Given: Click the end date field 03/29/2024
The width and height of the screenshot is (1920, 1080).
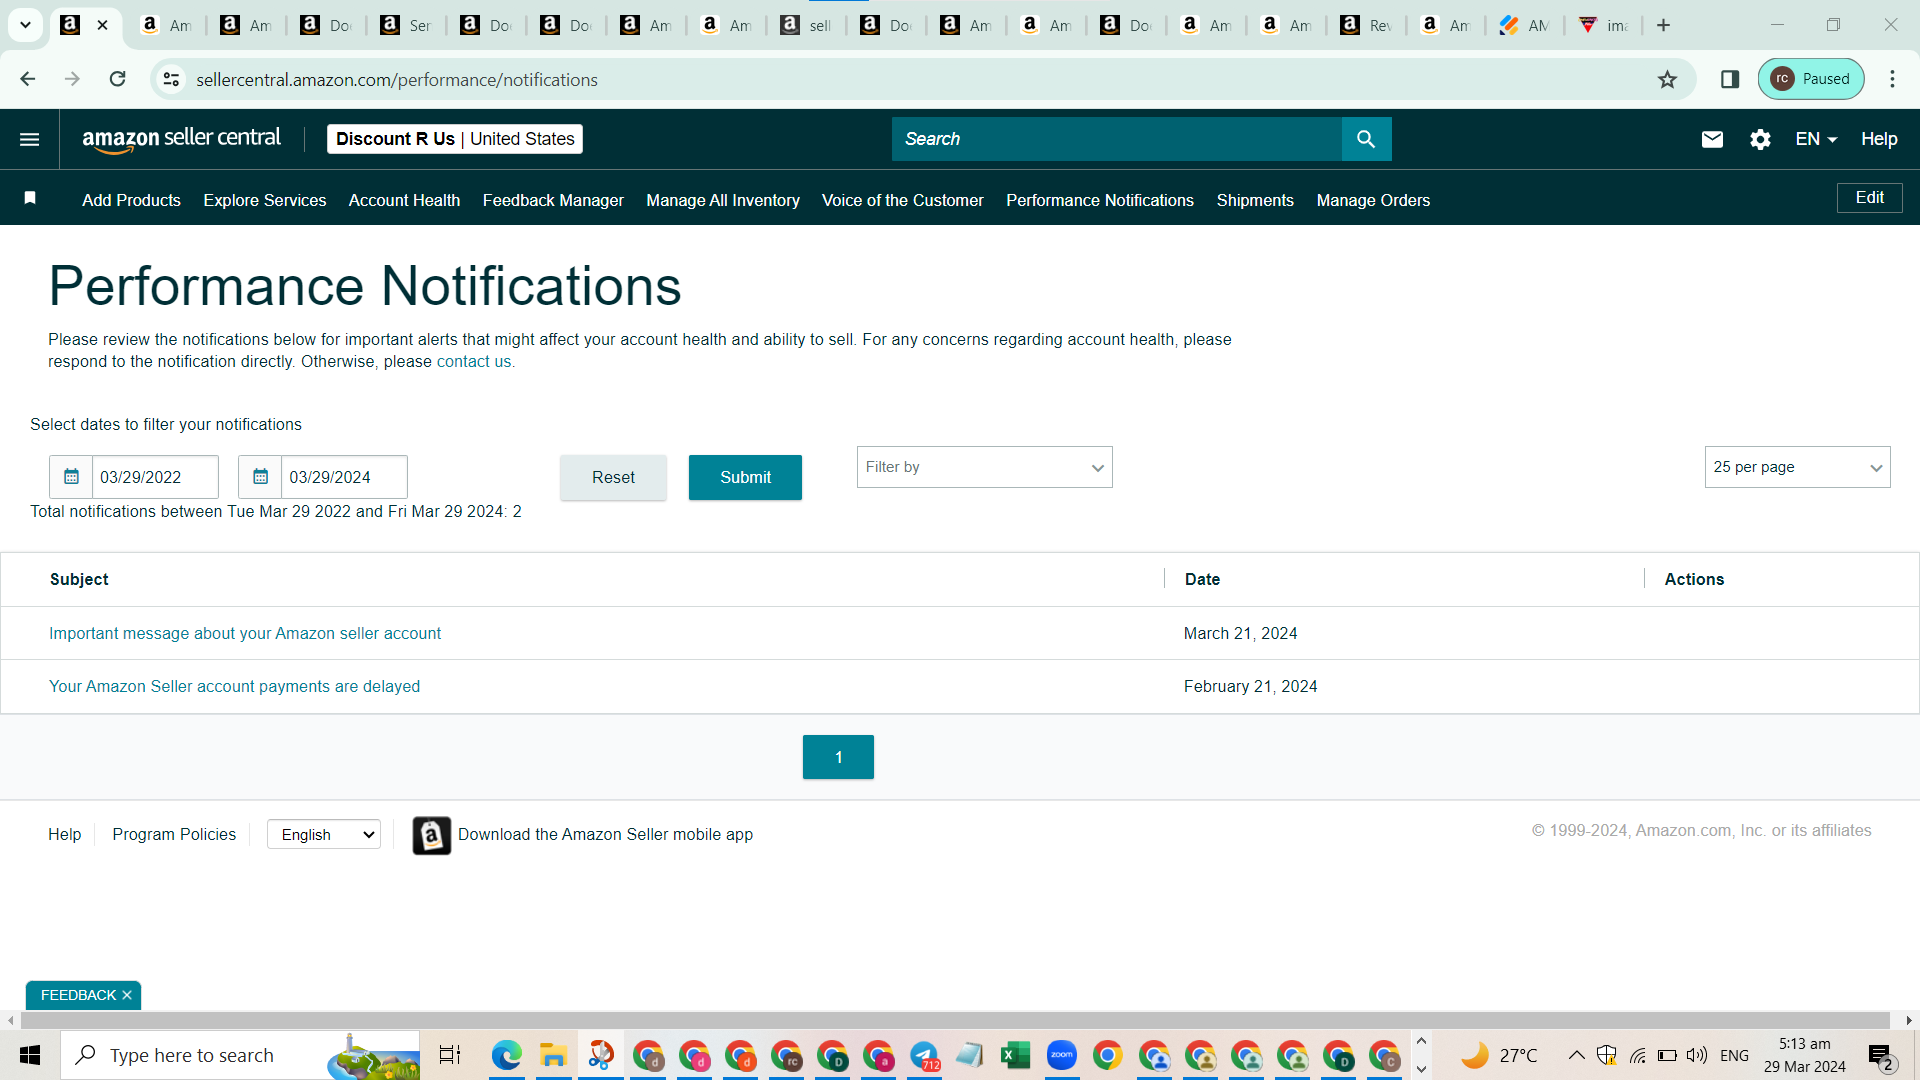Looking at the screenshot, I should click(344, 477).
